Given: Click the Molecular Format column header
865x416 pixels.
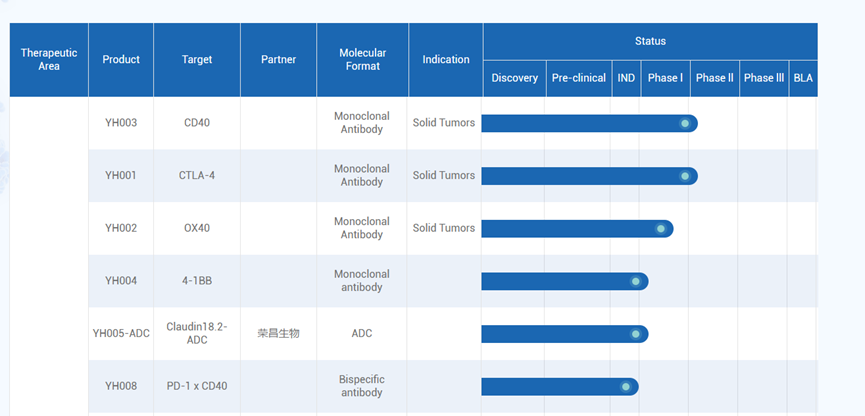Looking at the screenshot, I should [362, 60].
